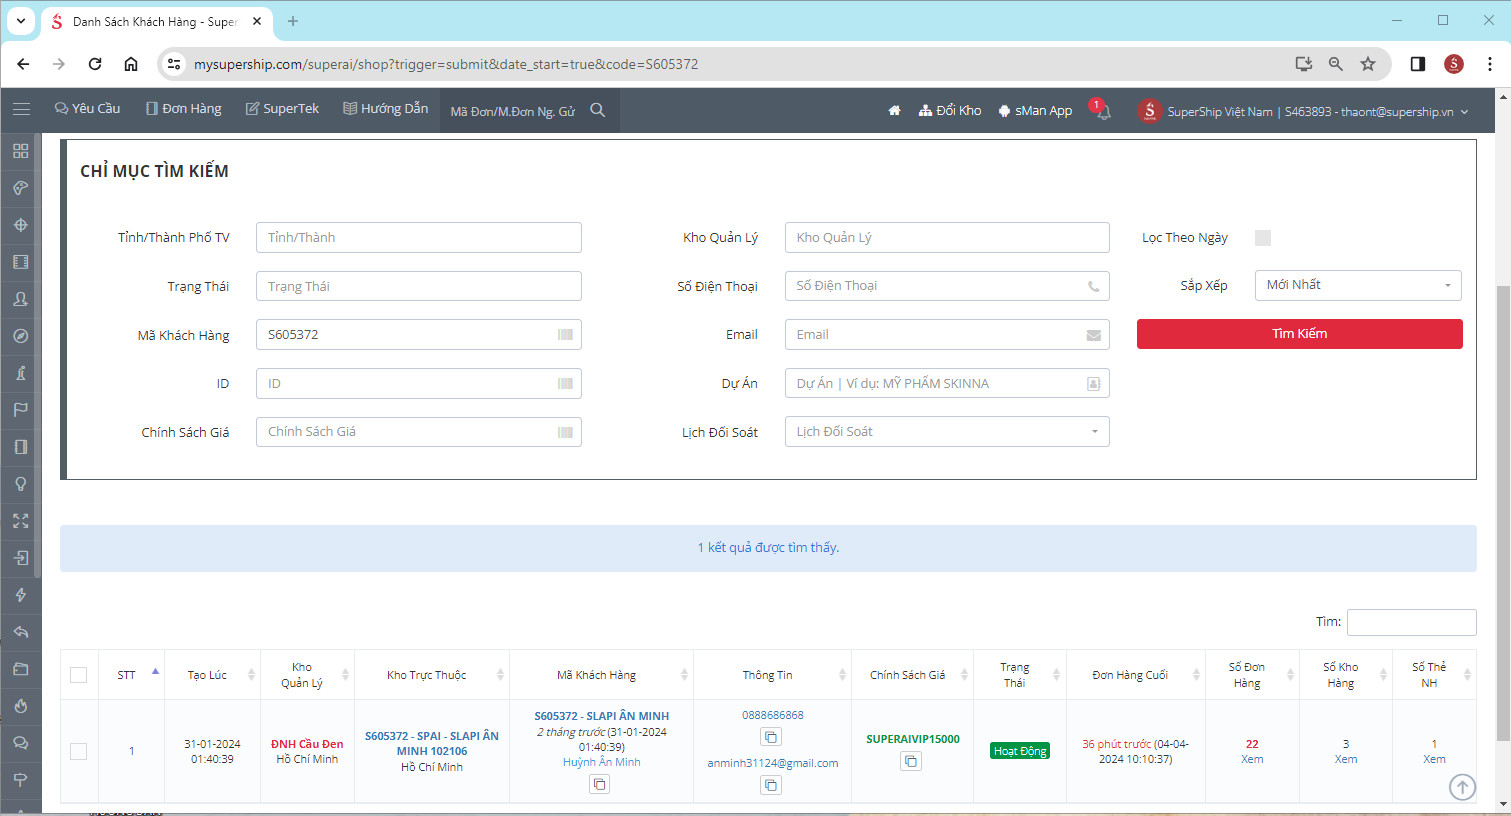The height and width of the screenshot is (816, 1511).
Task: Click the user profile icon in sidebar
Action: pyautogui.click(x=20, y=299)
